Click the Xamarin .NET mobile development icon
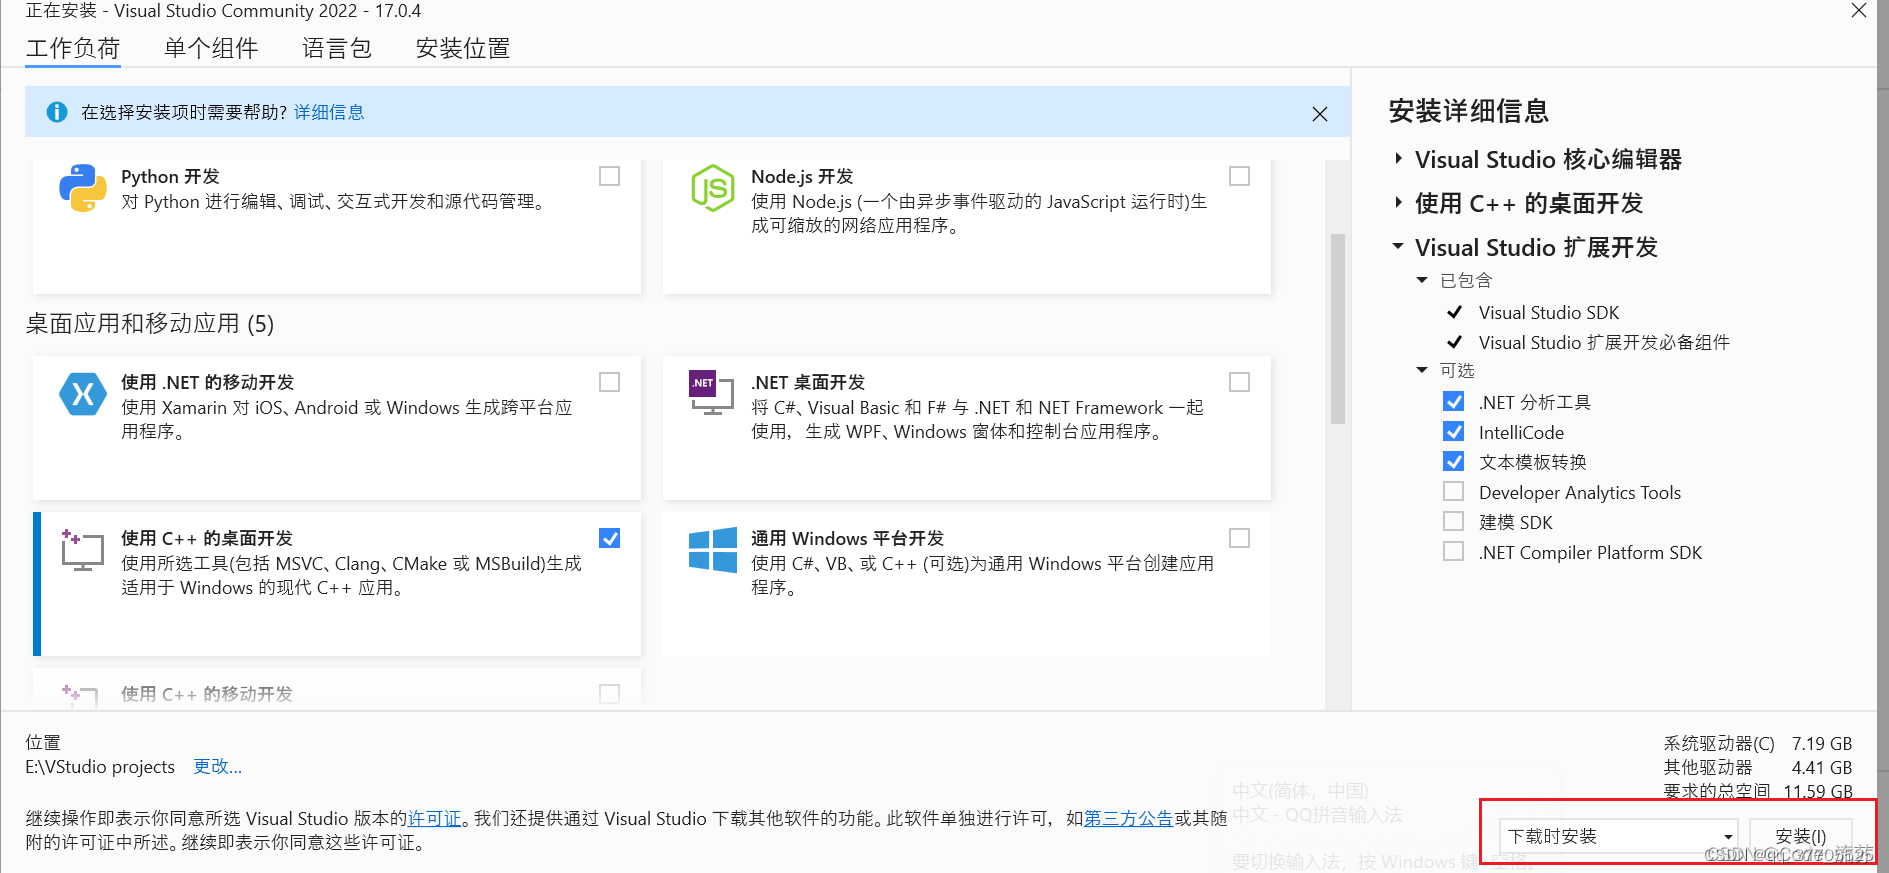 pyautogui.click(x=83, y=394)
